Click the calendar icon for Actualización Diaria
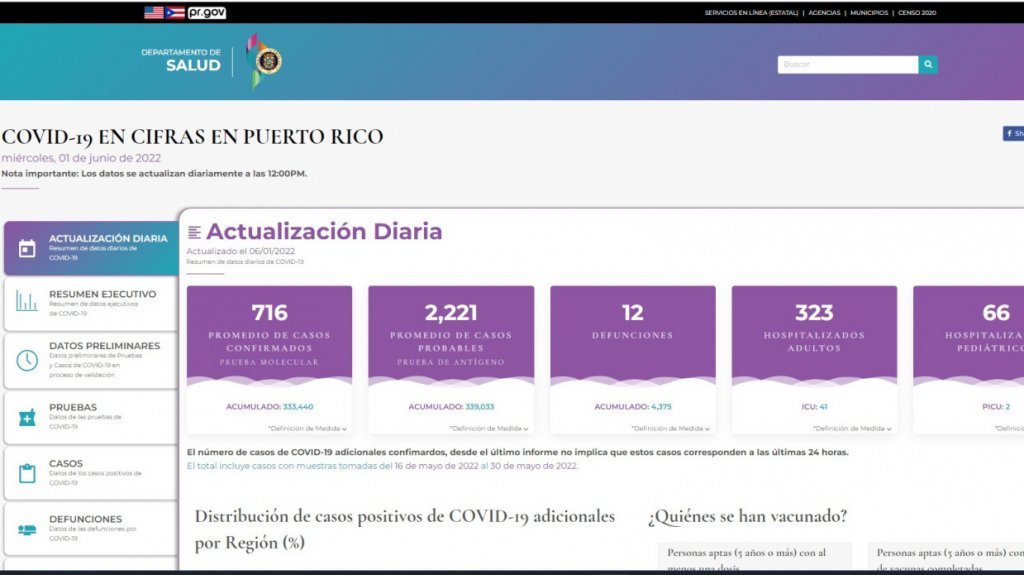 (27, 248)
